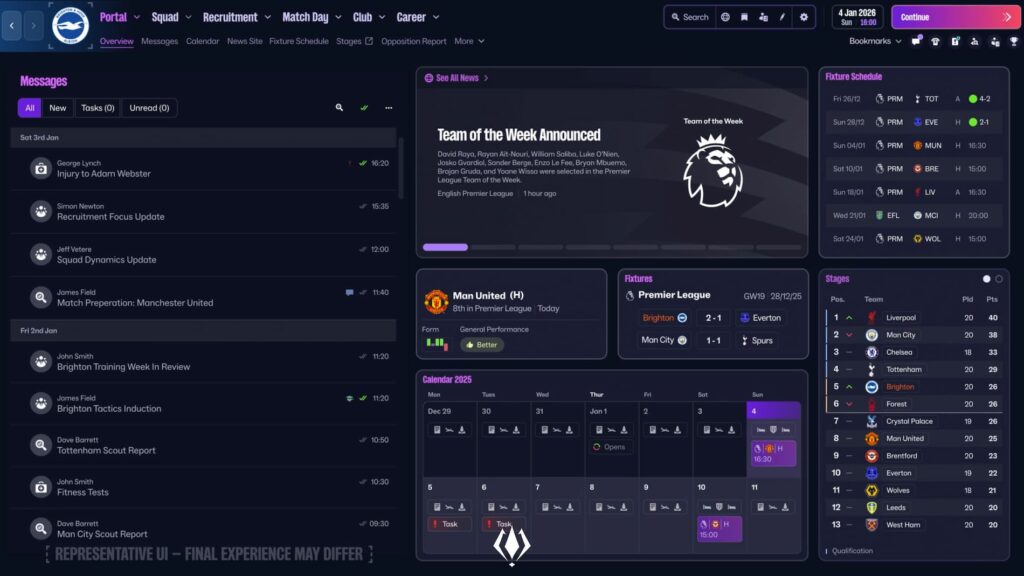The height and width of the screenshot is (576, 1024).
Task: Open the settings gear in top bar
Action: [804, 17]
